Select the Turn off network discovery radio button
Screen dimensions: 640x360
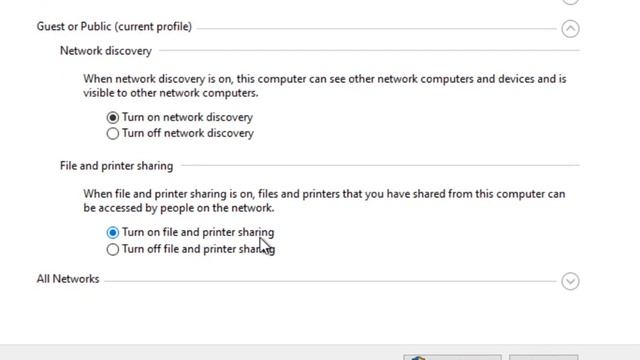113,133
